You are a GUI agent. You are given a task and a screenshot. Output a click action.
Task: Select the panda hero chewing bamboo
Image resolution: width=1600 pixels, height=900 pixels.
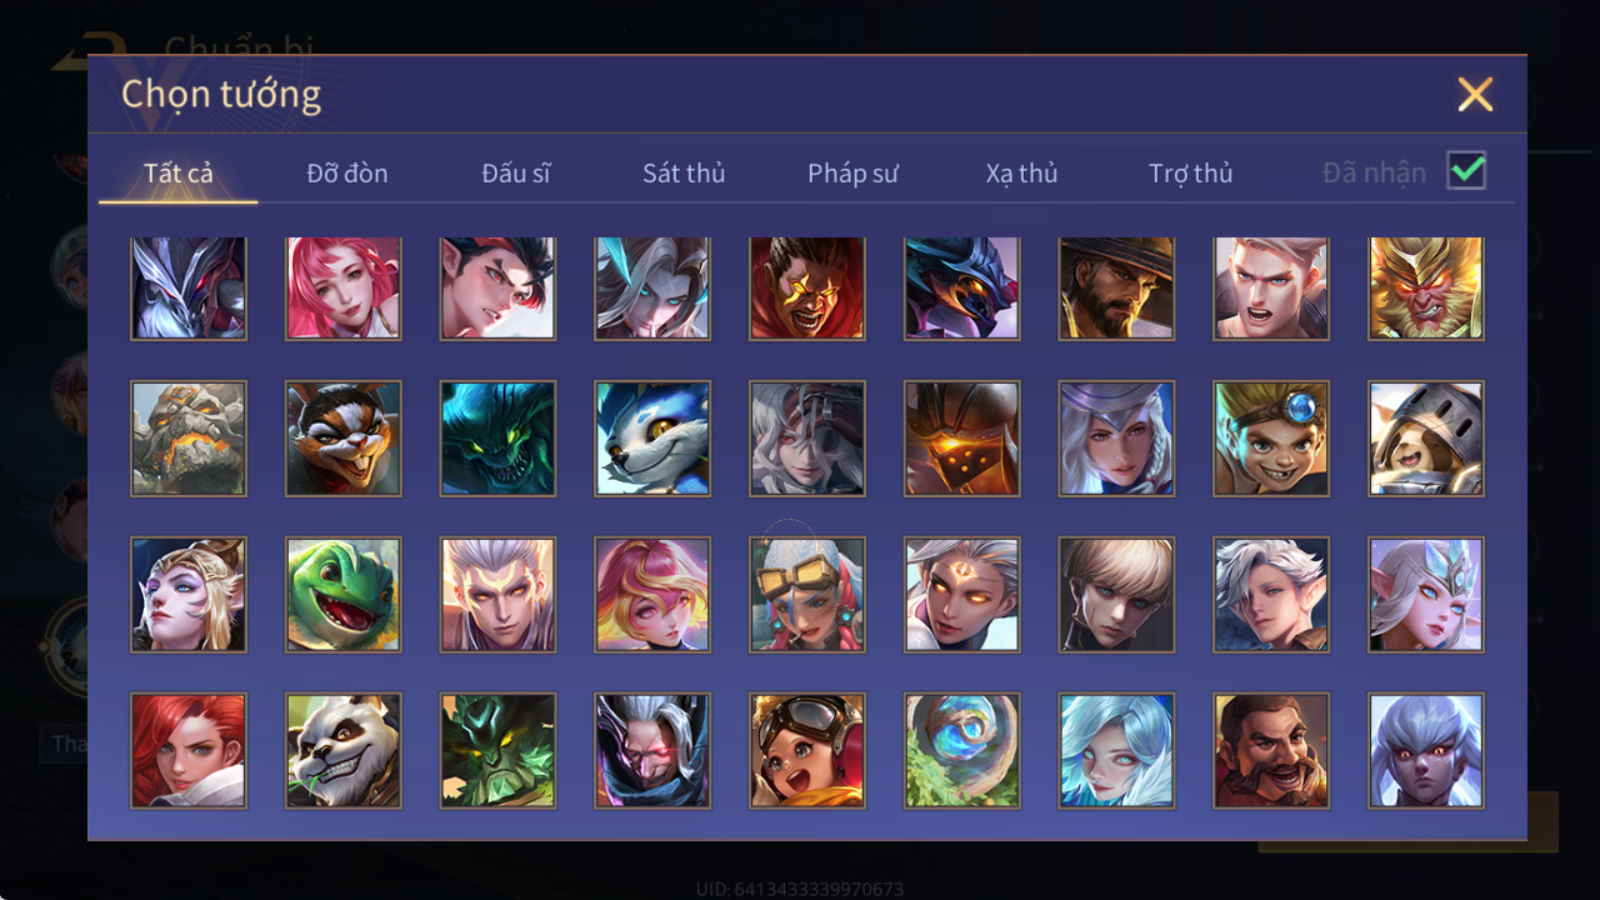tap(343, 750)
